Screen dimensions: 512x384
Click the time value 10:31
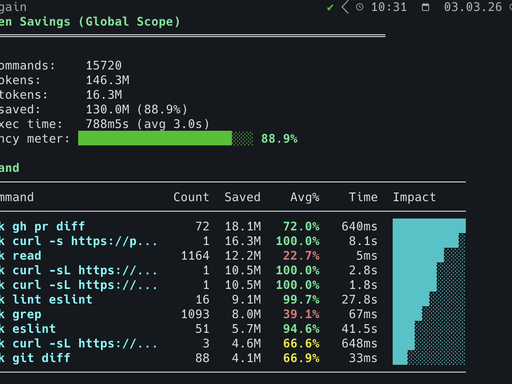click(389, 7)
